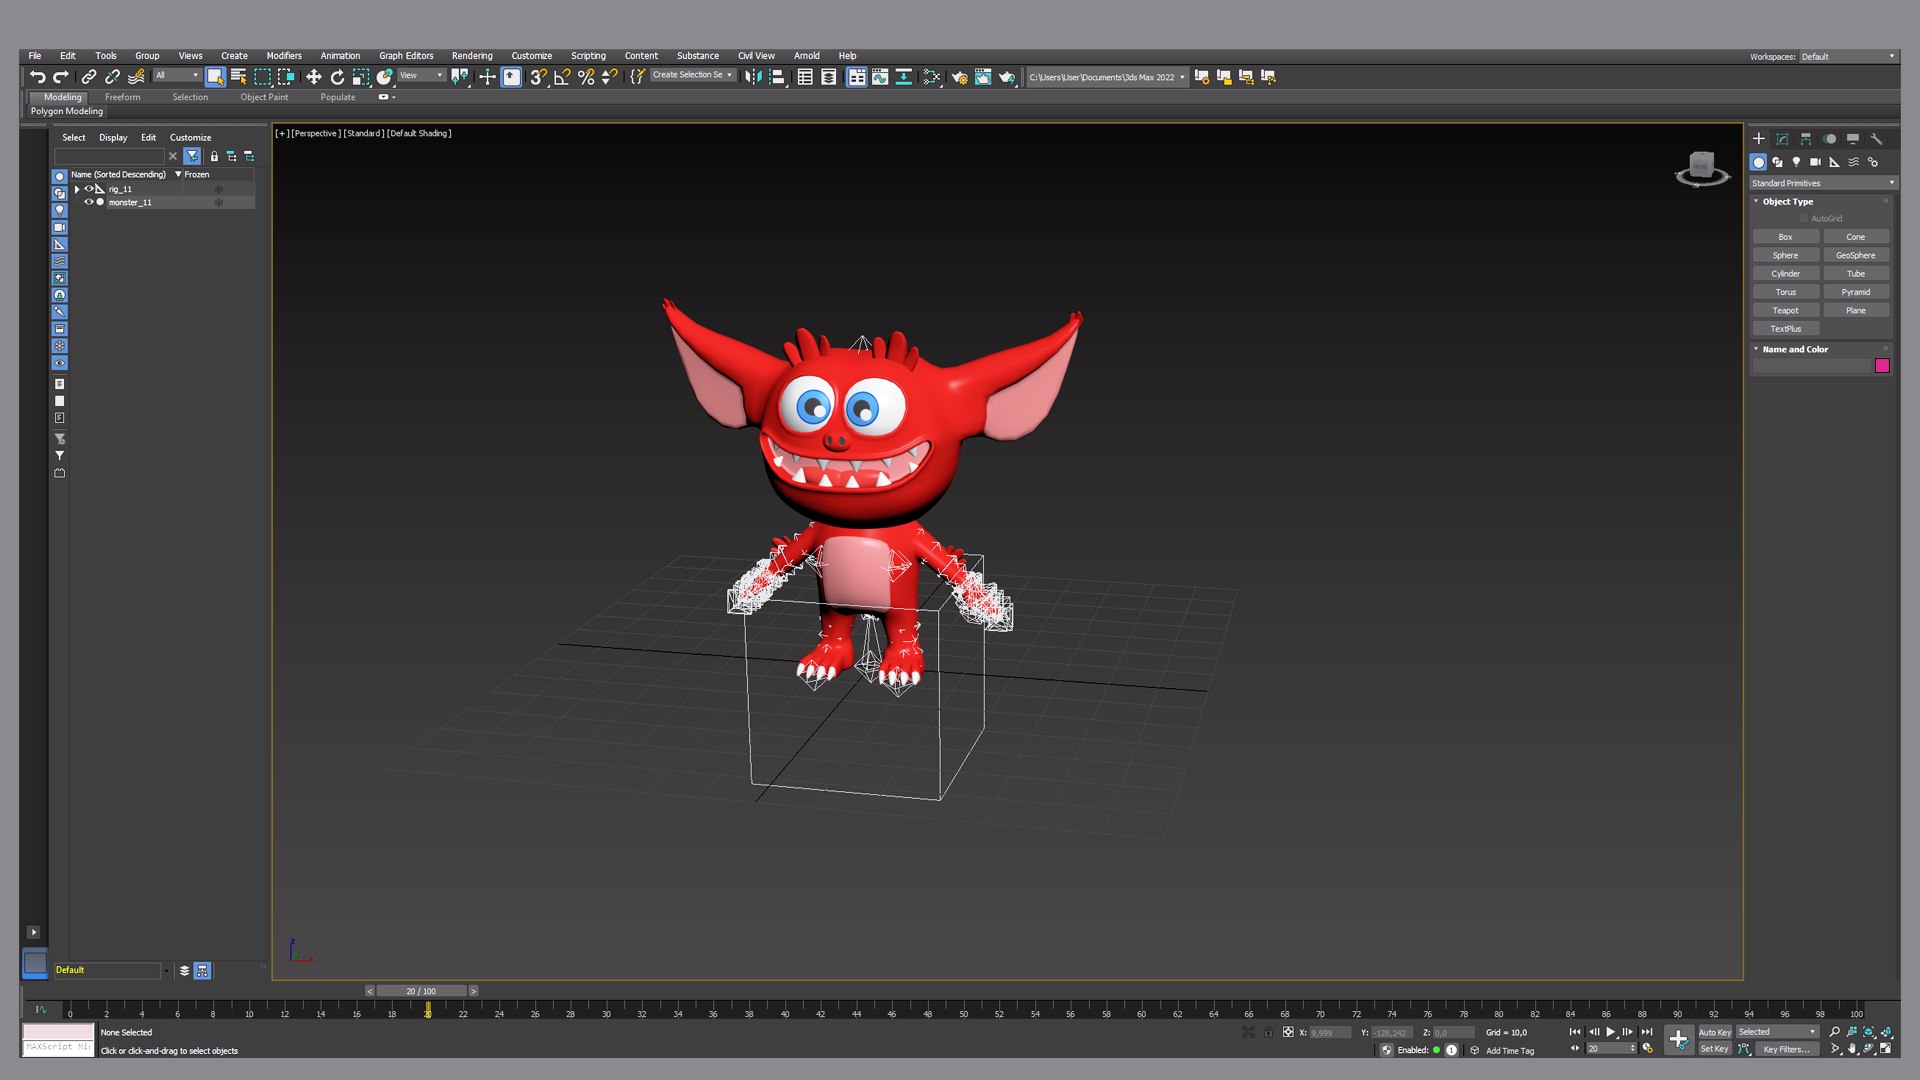Viewport: 1920px width, 1080px height.
Task: Open Reference Coordinate System View dropdown
Action: pos(421,75)
